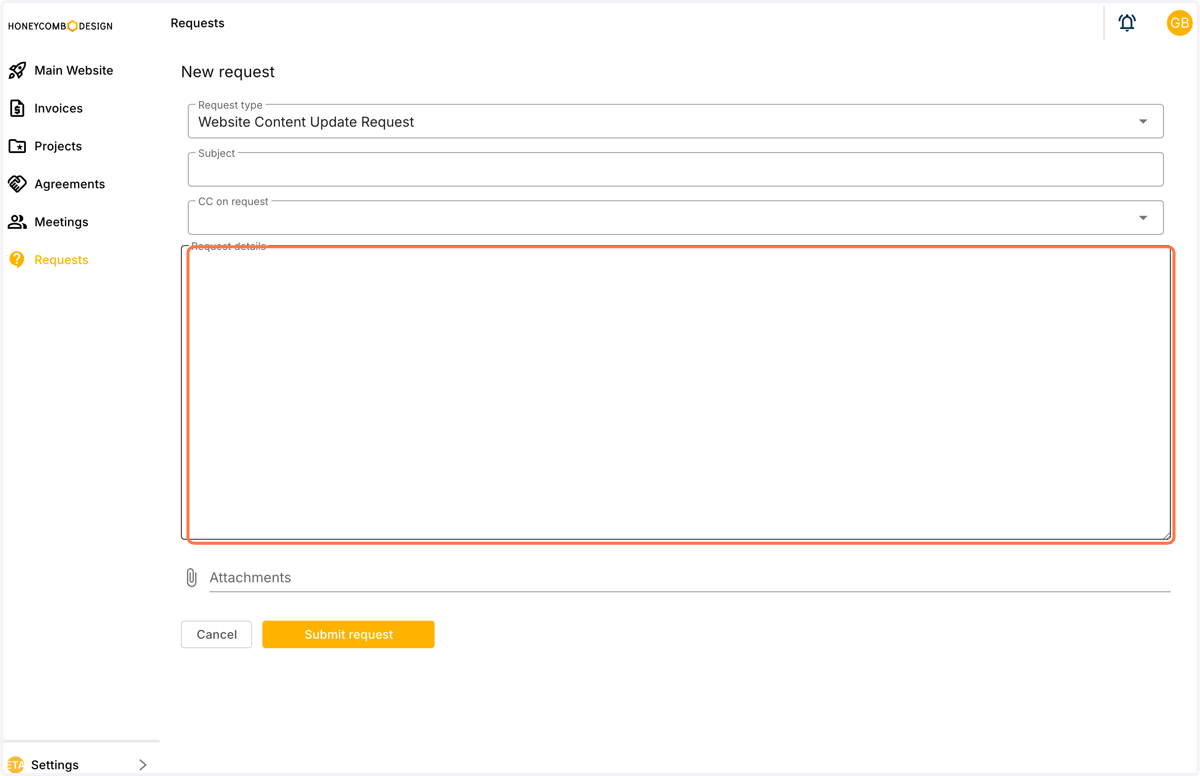Click the Requests question mark icon
This screenshot has width=1200, height=776.
click(17, 260)
